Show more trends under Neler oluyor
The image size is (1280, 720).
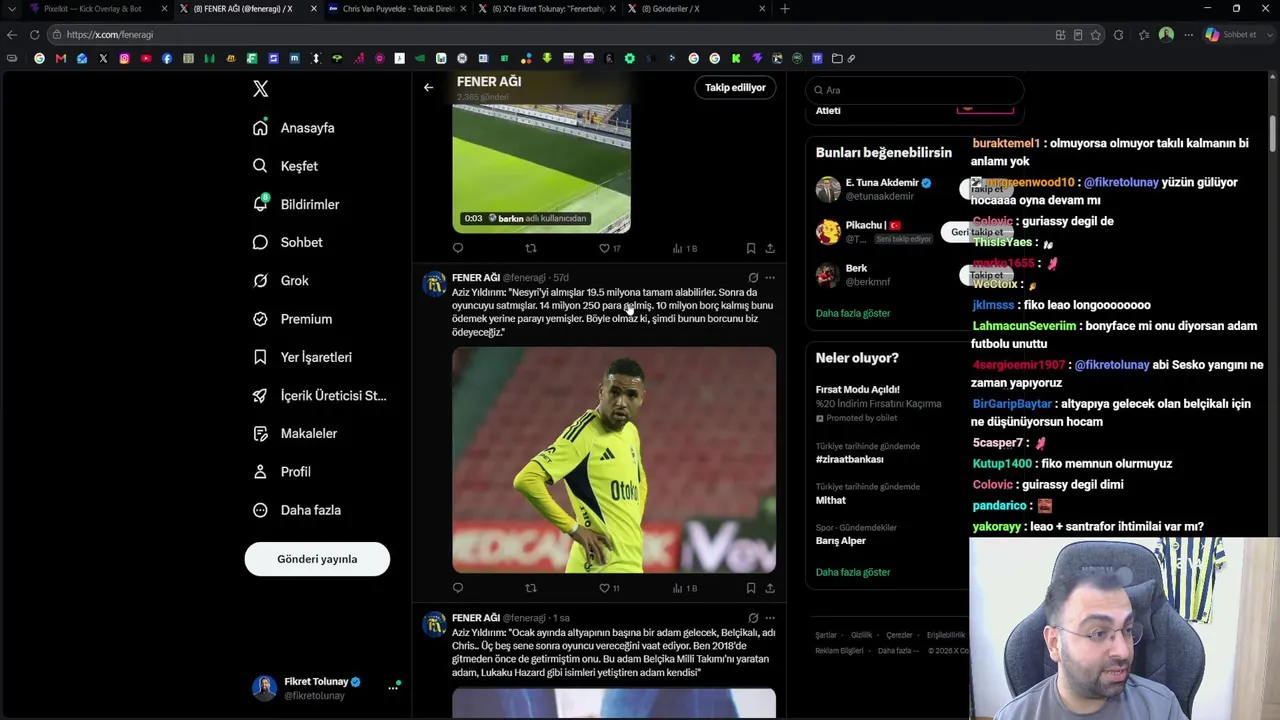pos(853,572)
